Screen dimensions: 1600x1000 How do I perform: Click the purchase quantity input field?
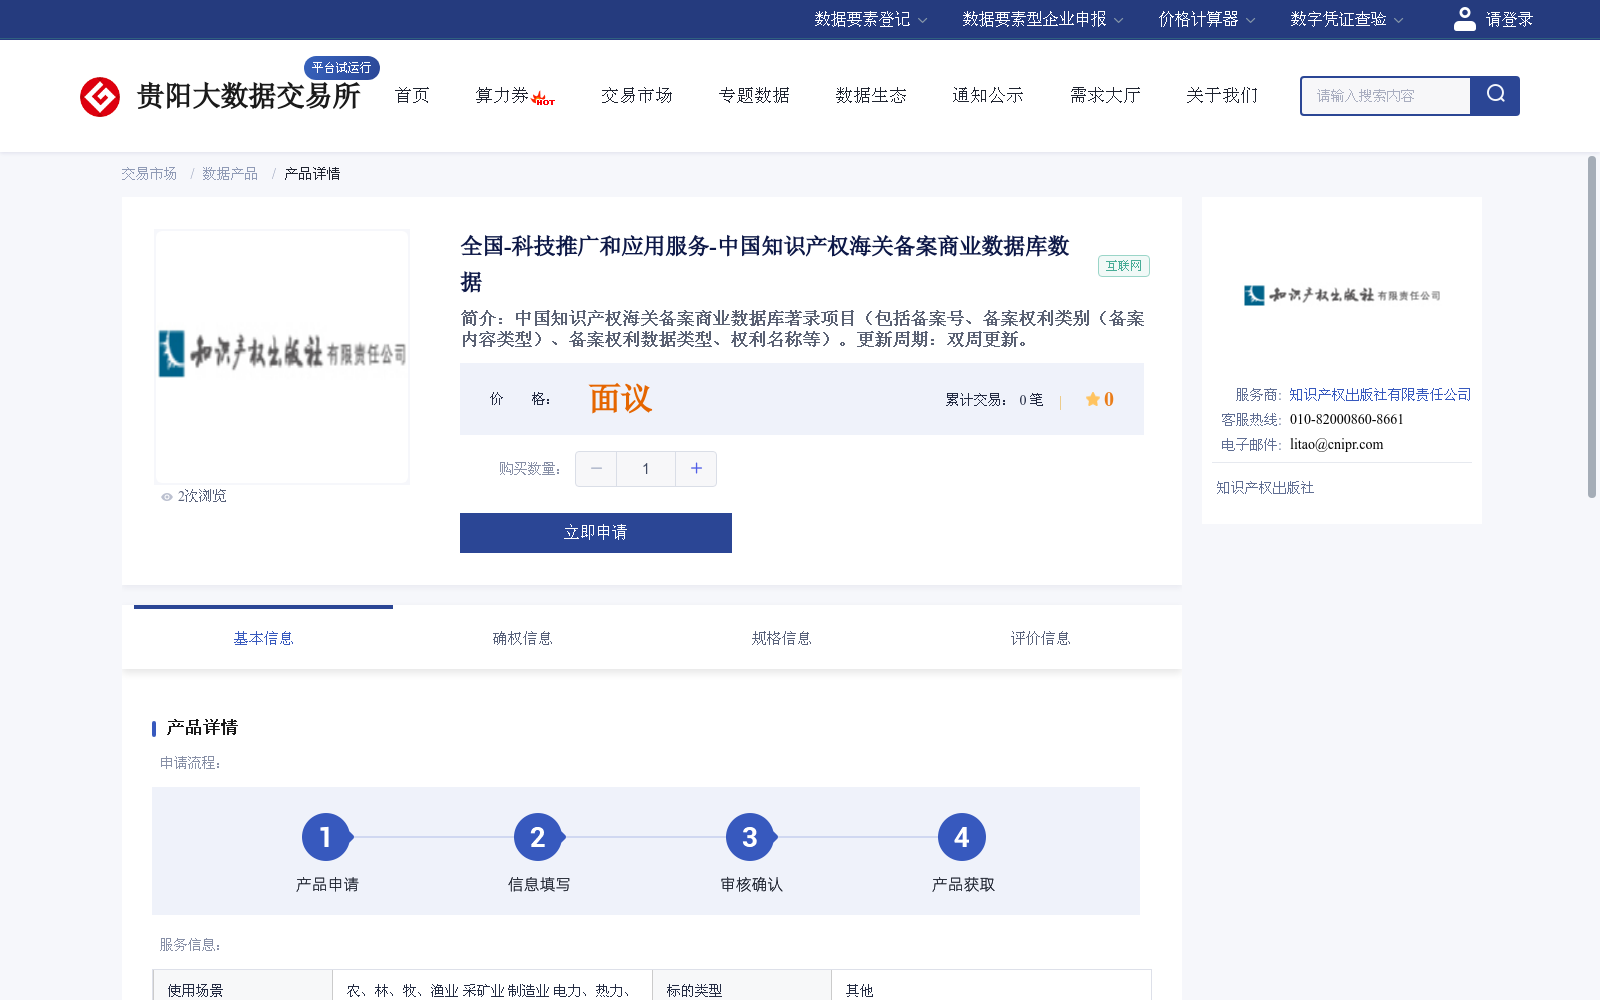(646, 469)
